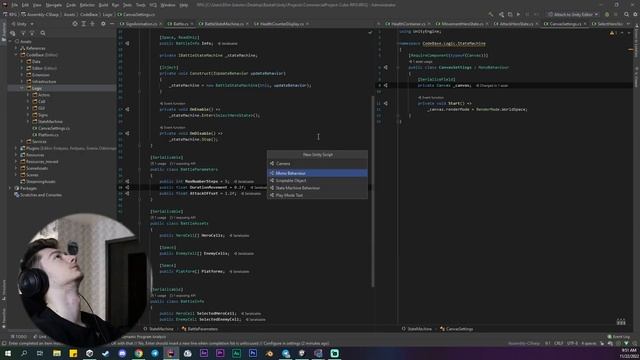Image resolution: width=640 pixels, height=360 pixels.
Task: Click gutter icon beside CanvasSettings class declaration
Action: (x=385, y=67)
